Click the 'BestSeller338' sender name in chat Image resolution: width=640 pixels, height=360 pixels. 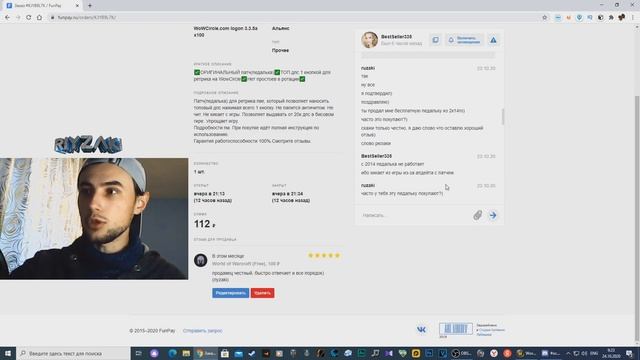pyautogui.click(x=376, y=156)
